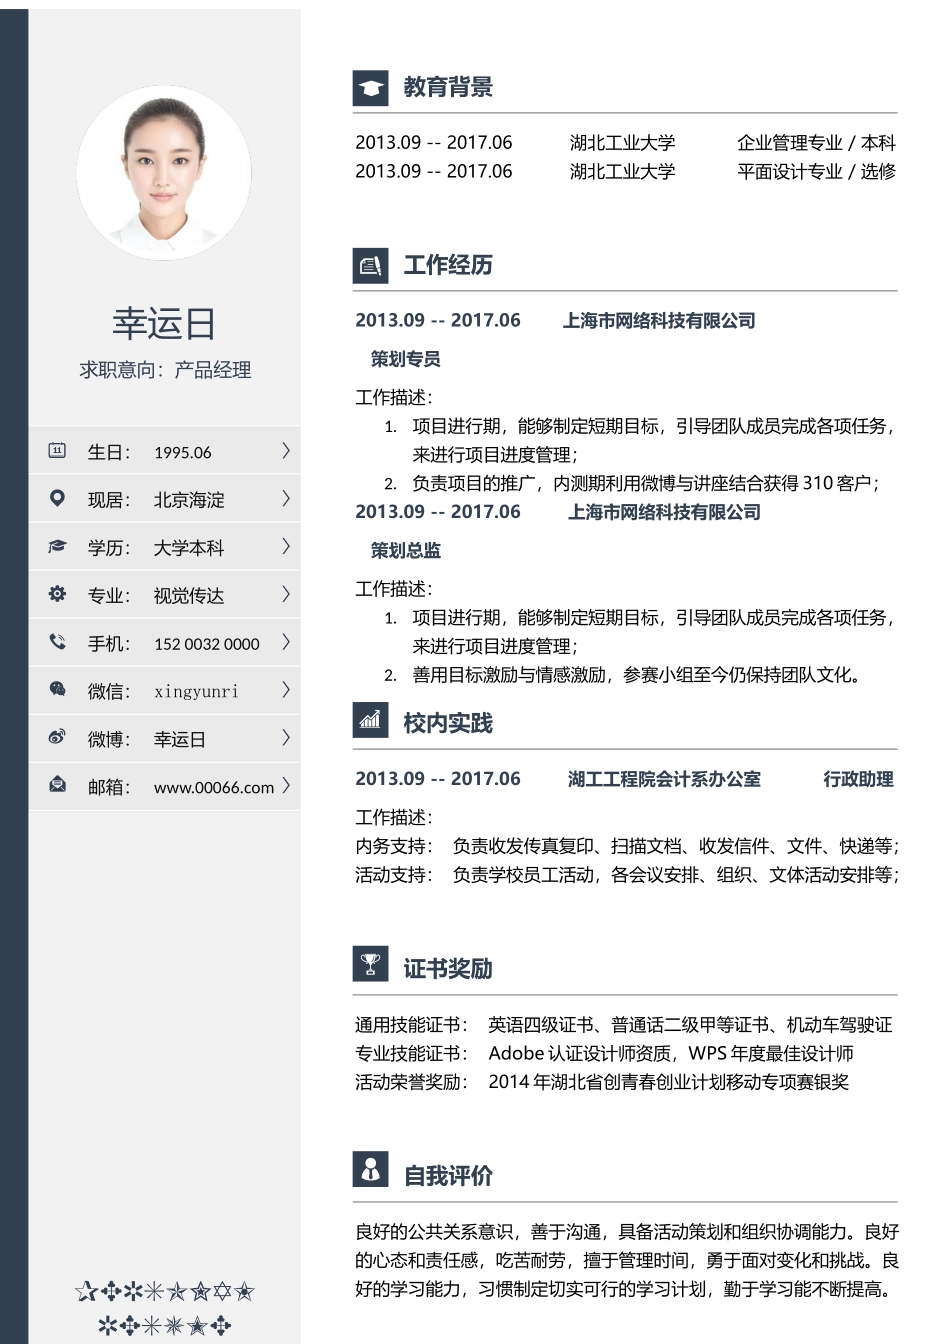Open the 现居 row chevron
950x1344 pixels.
pyautogui.click(x=285, y=499)
